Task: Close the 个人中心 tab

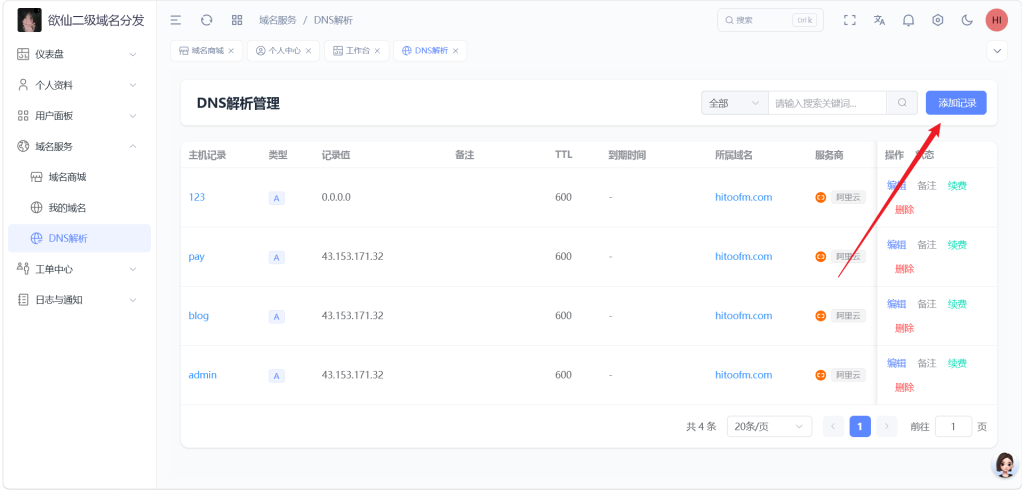Action: pyautogui.click(x=309, y=50)
